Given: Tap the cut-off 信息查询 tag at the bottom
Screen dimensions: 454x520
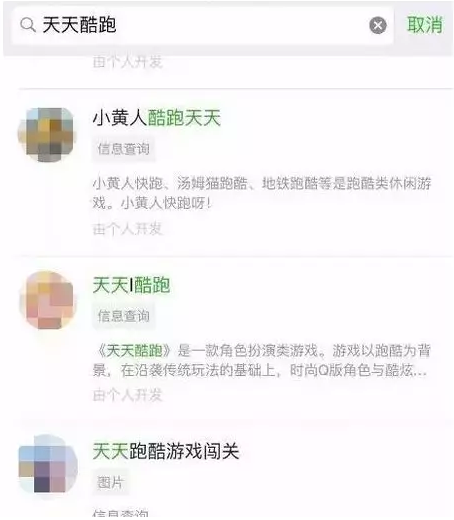Looking at the screenshot, I should (120, 514).
